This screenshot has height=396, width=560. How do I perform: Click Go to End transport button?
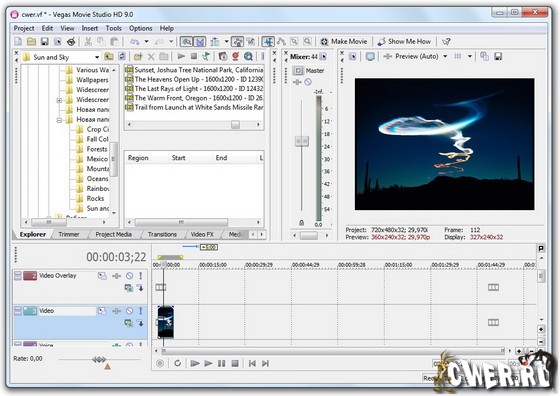coord(265,364)
